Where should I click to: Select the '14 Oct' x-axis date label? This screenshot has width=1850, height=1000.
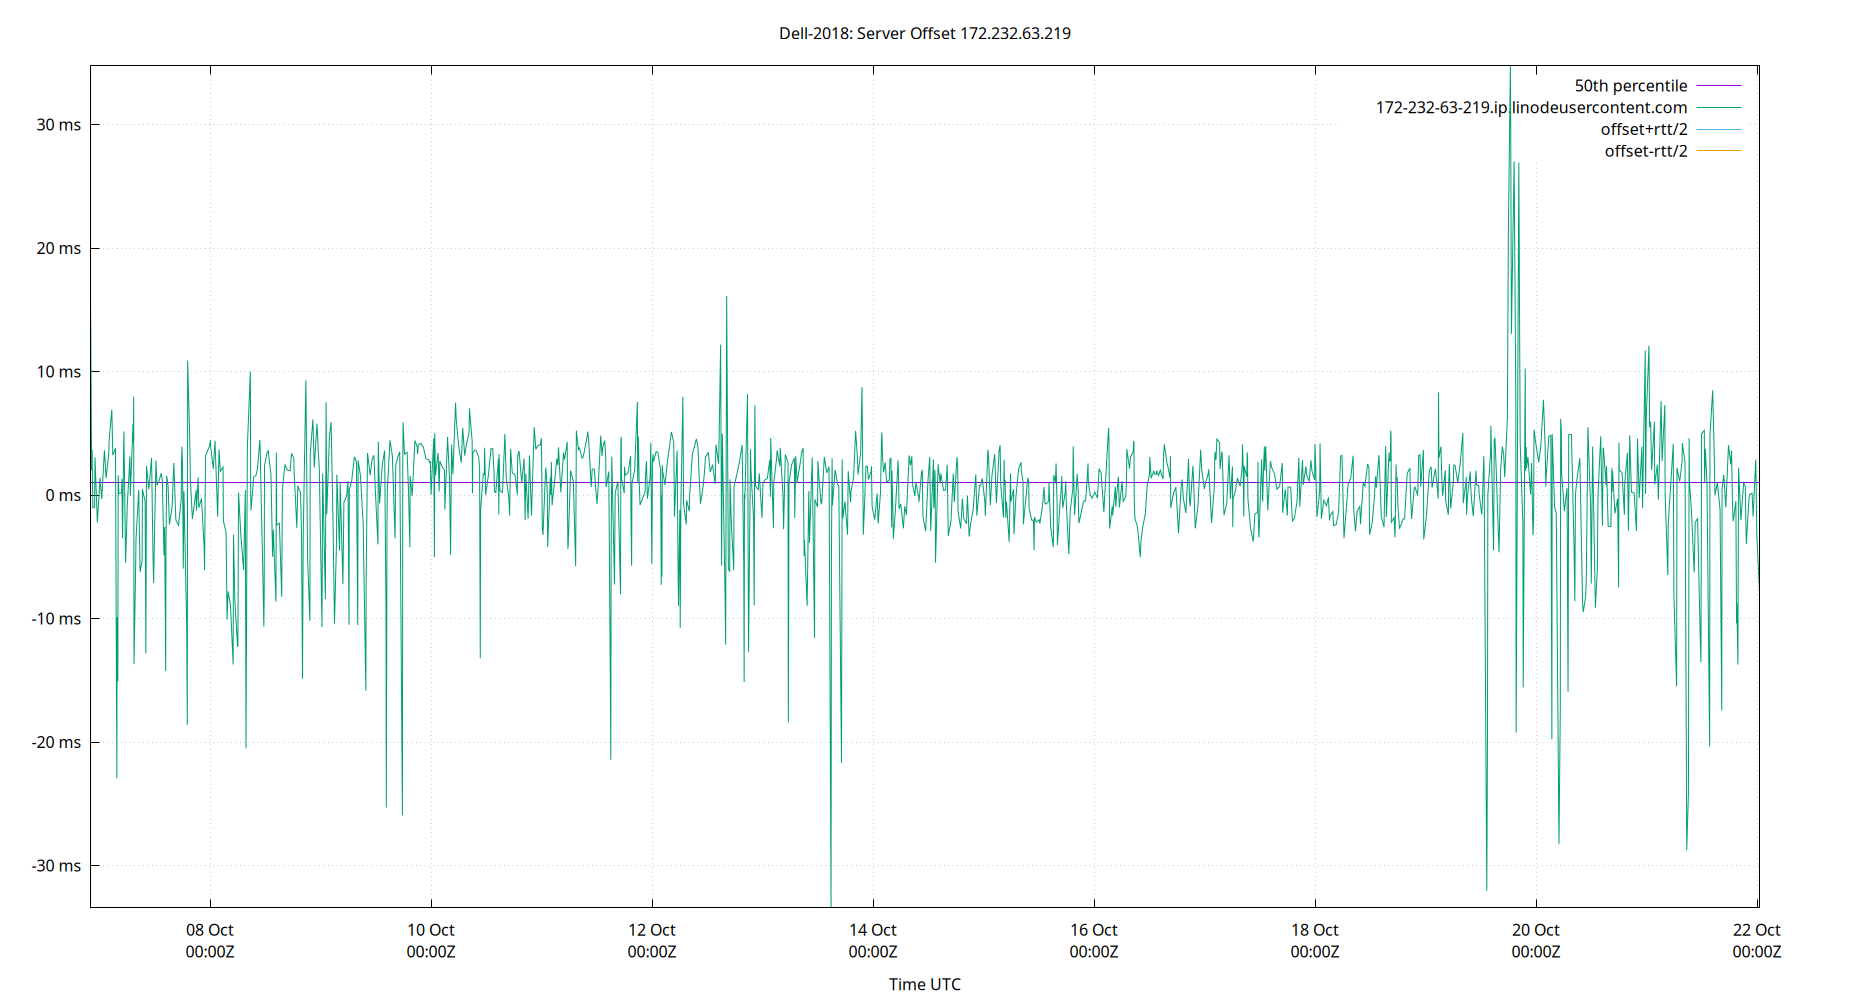pyautogui.click(x=873, y=930)
